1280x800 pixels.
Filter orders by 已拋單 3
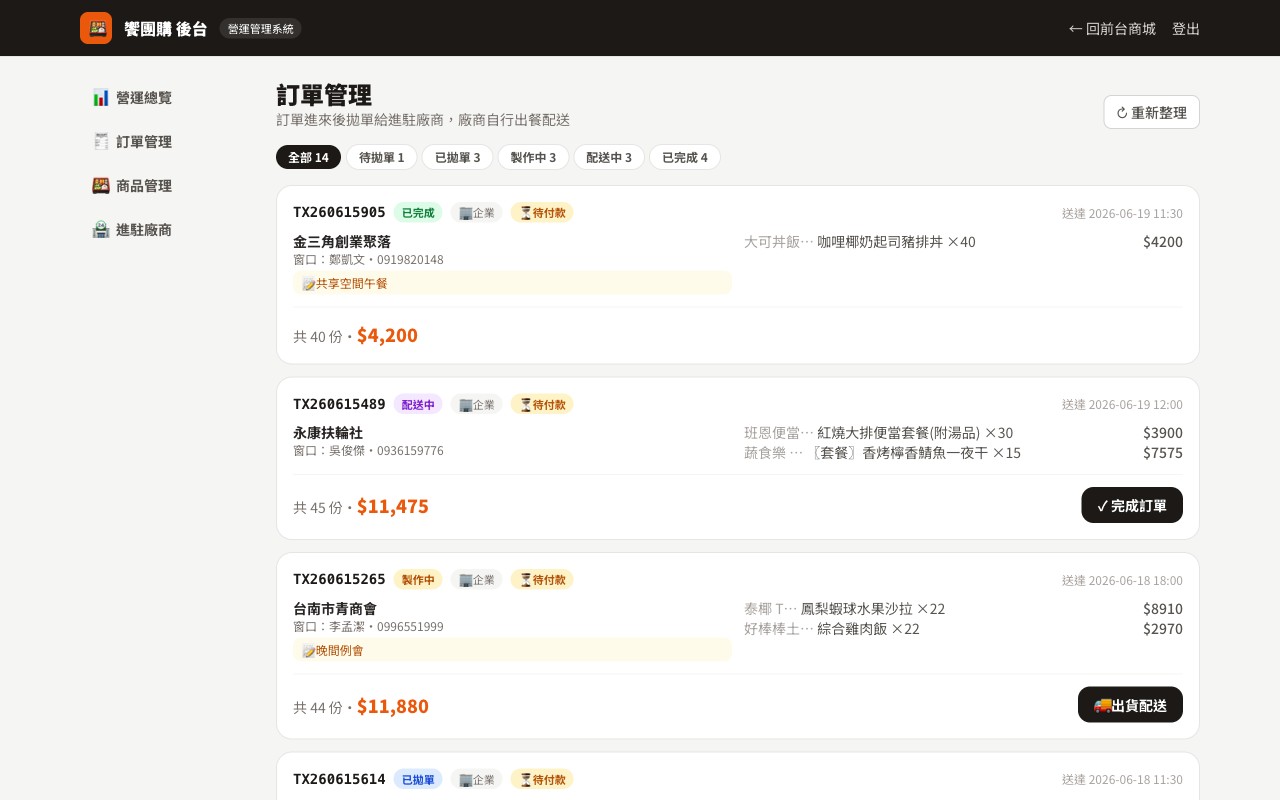click(x=457, y=157)
